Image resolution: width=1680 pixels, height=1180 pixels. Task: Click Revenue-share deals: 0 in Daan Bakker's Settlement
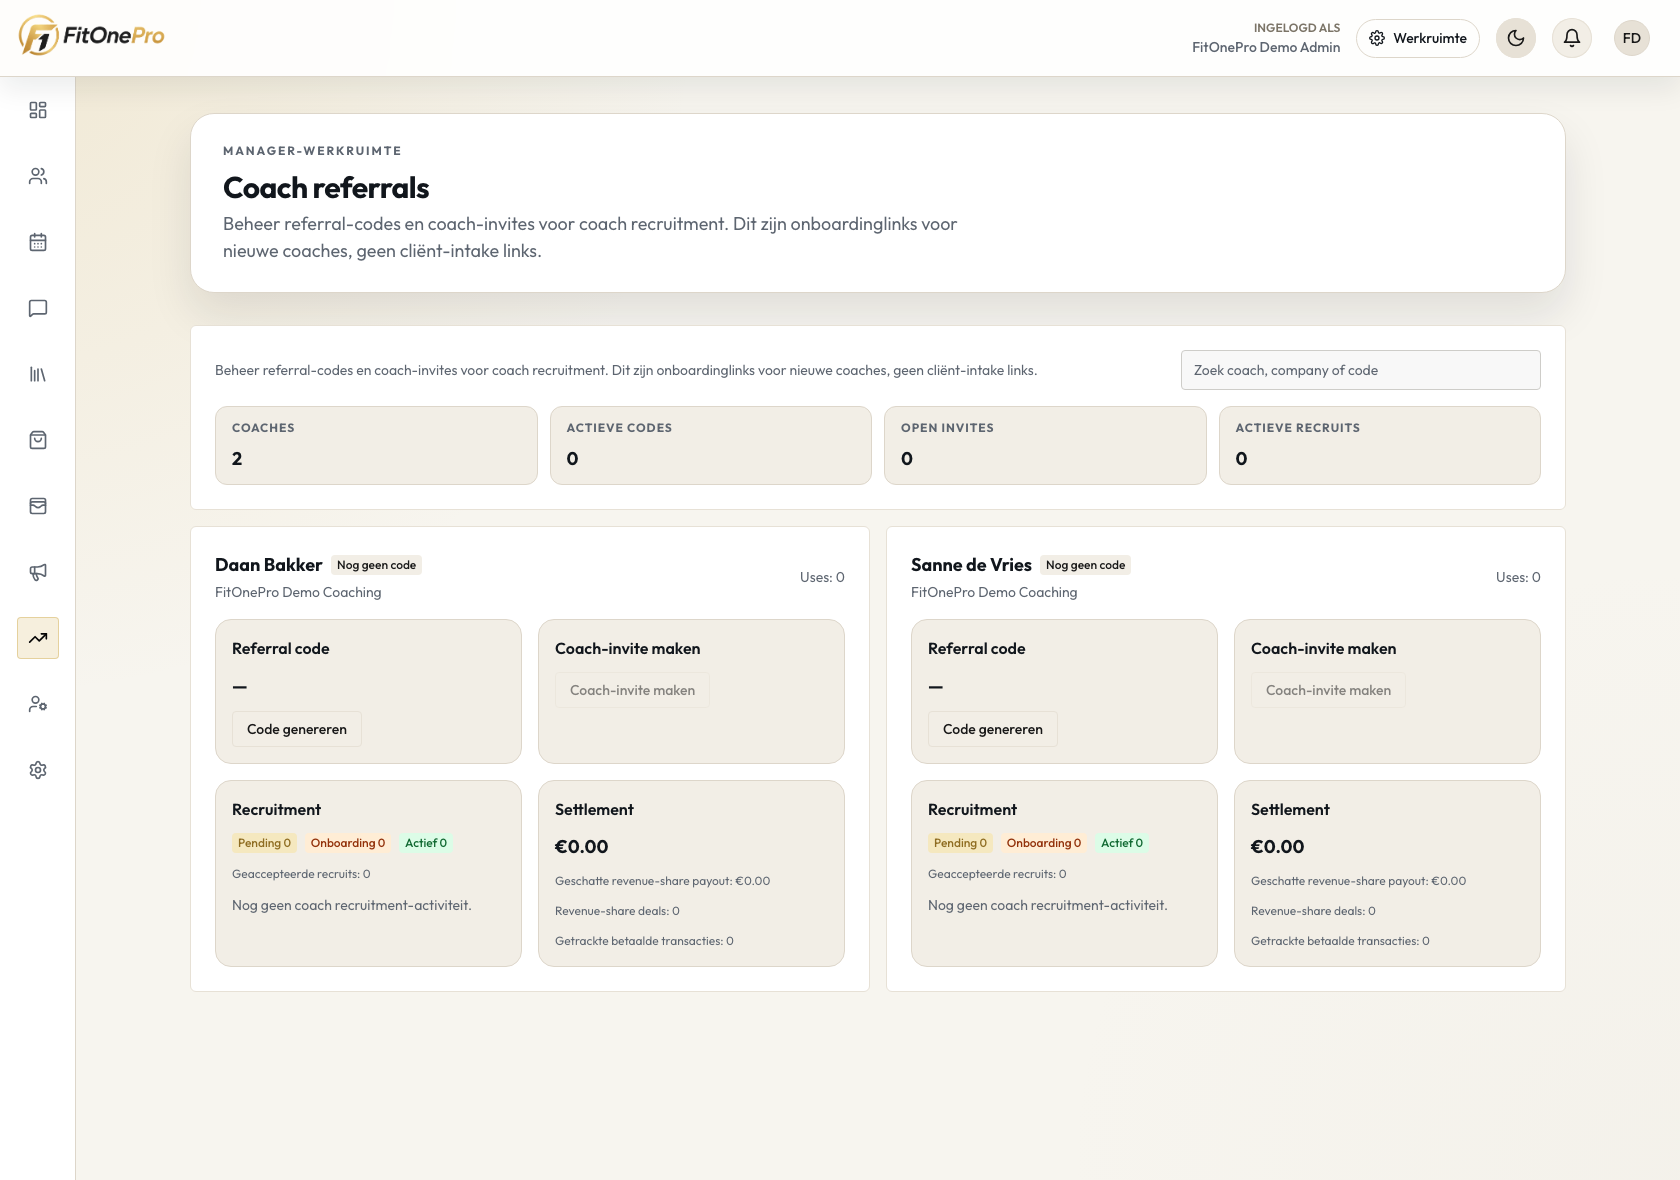617,911
